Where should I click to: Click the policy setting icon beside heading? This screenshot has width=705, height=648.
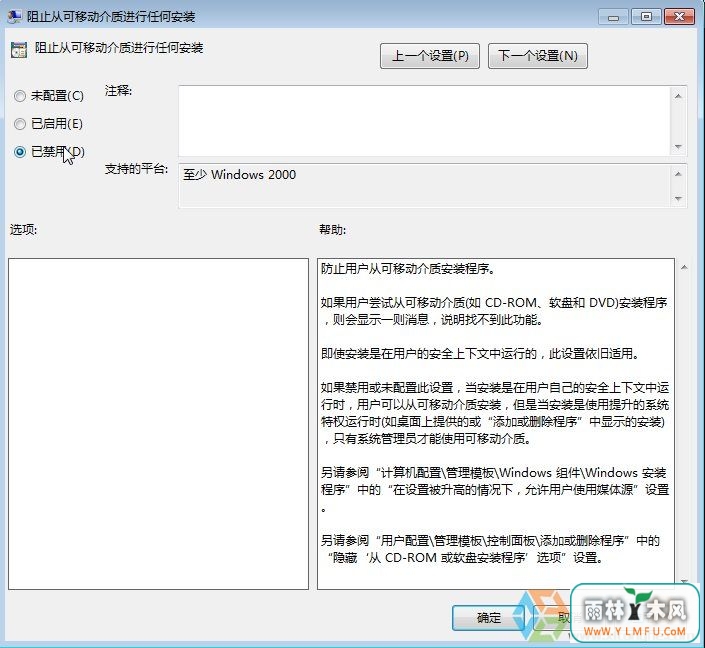19,49
